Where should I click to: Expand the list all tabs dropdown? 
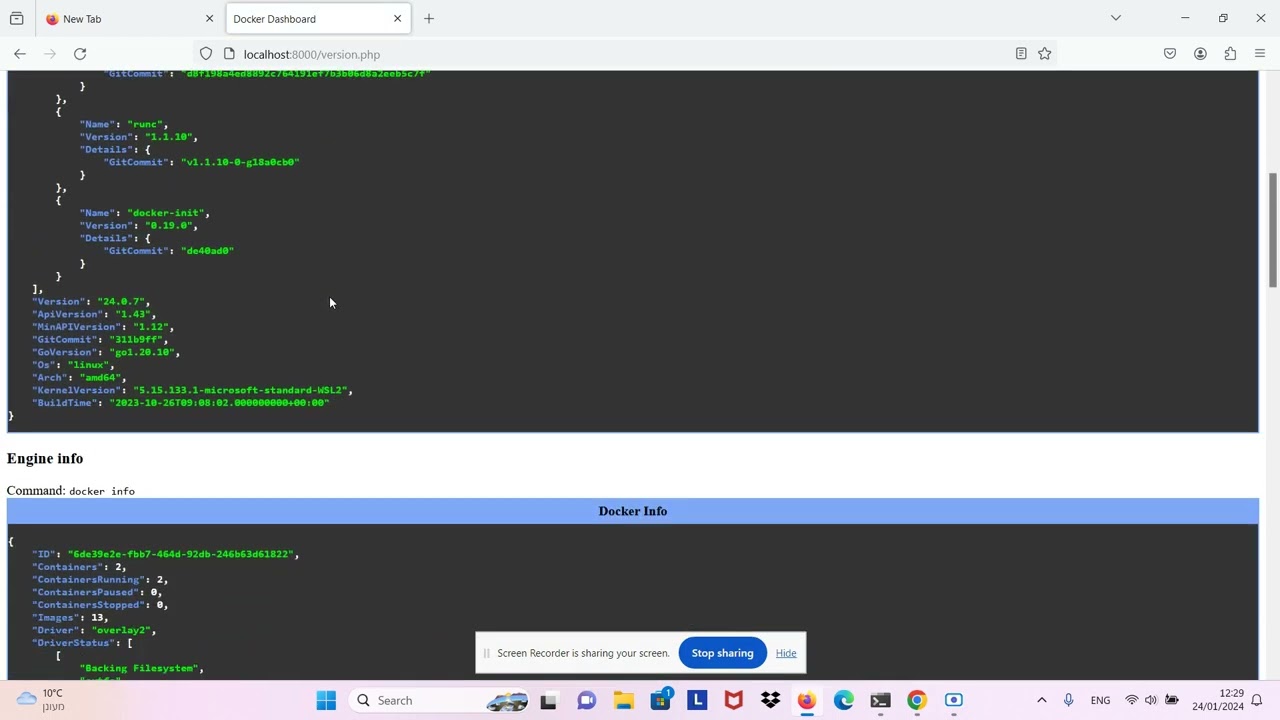1116,18
